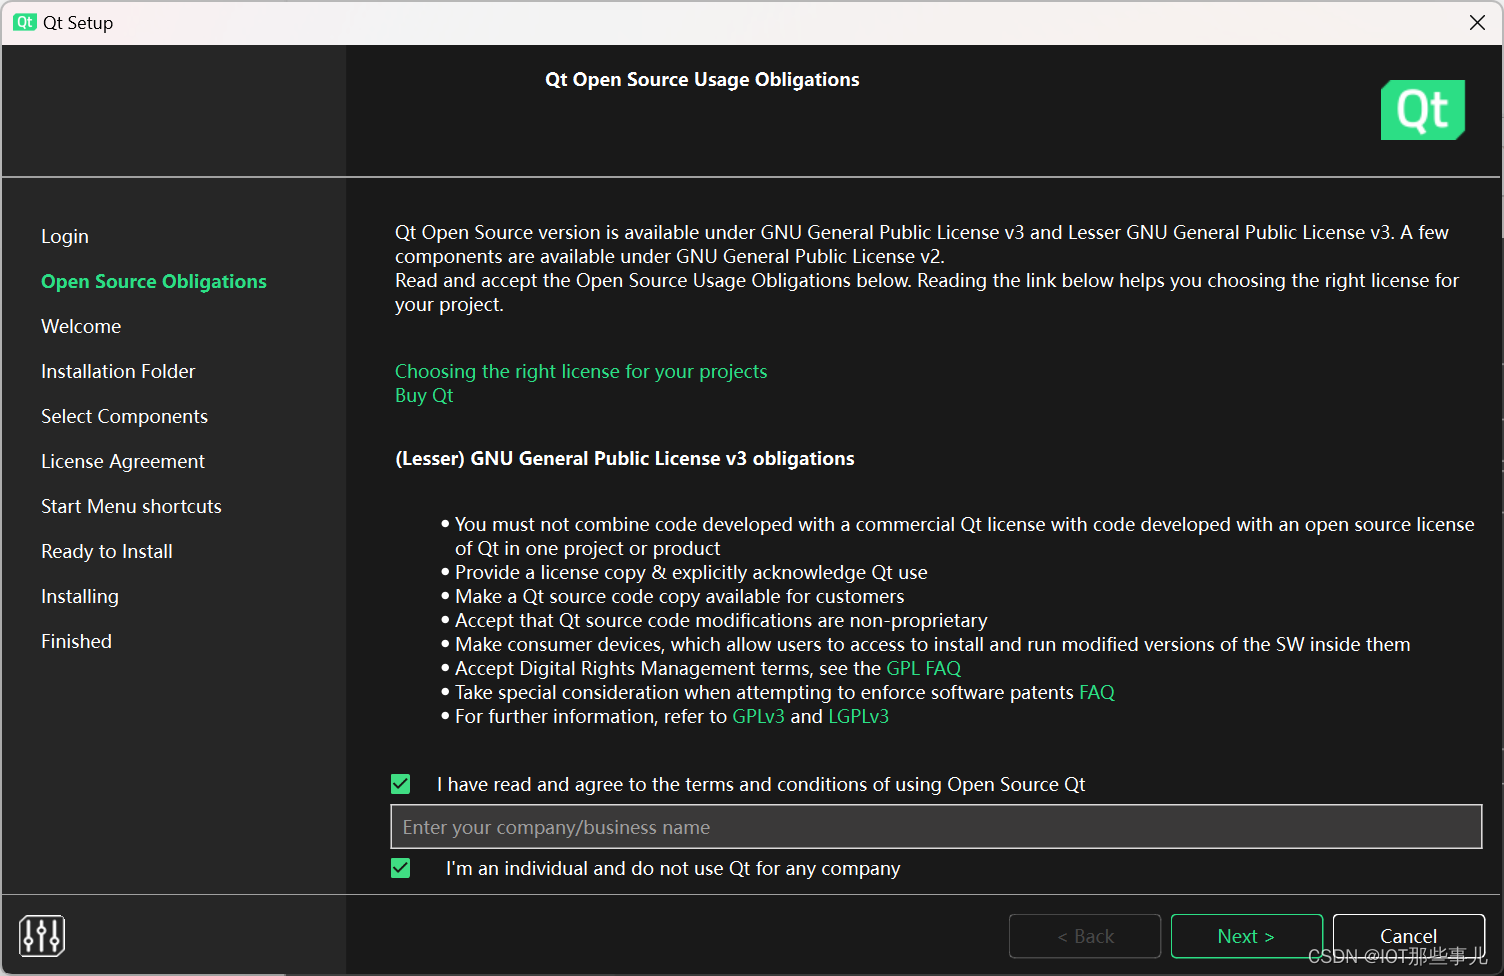The width and height of the screenshot is (1504, 976).
Task: Select the License Agreement step
Action: (x=123, y=461)
